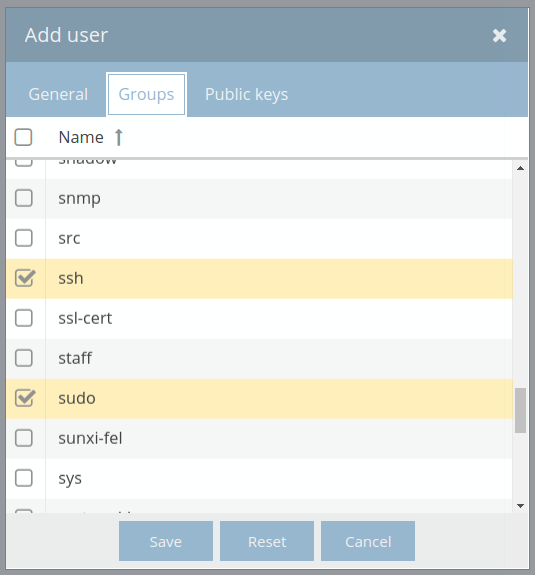Screen dimensions: 535x575
Task: Click the group list scrollbar thumb
Action: [x=520, y=410]
